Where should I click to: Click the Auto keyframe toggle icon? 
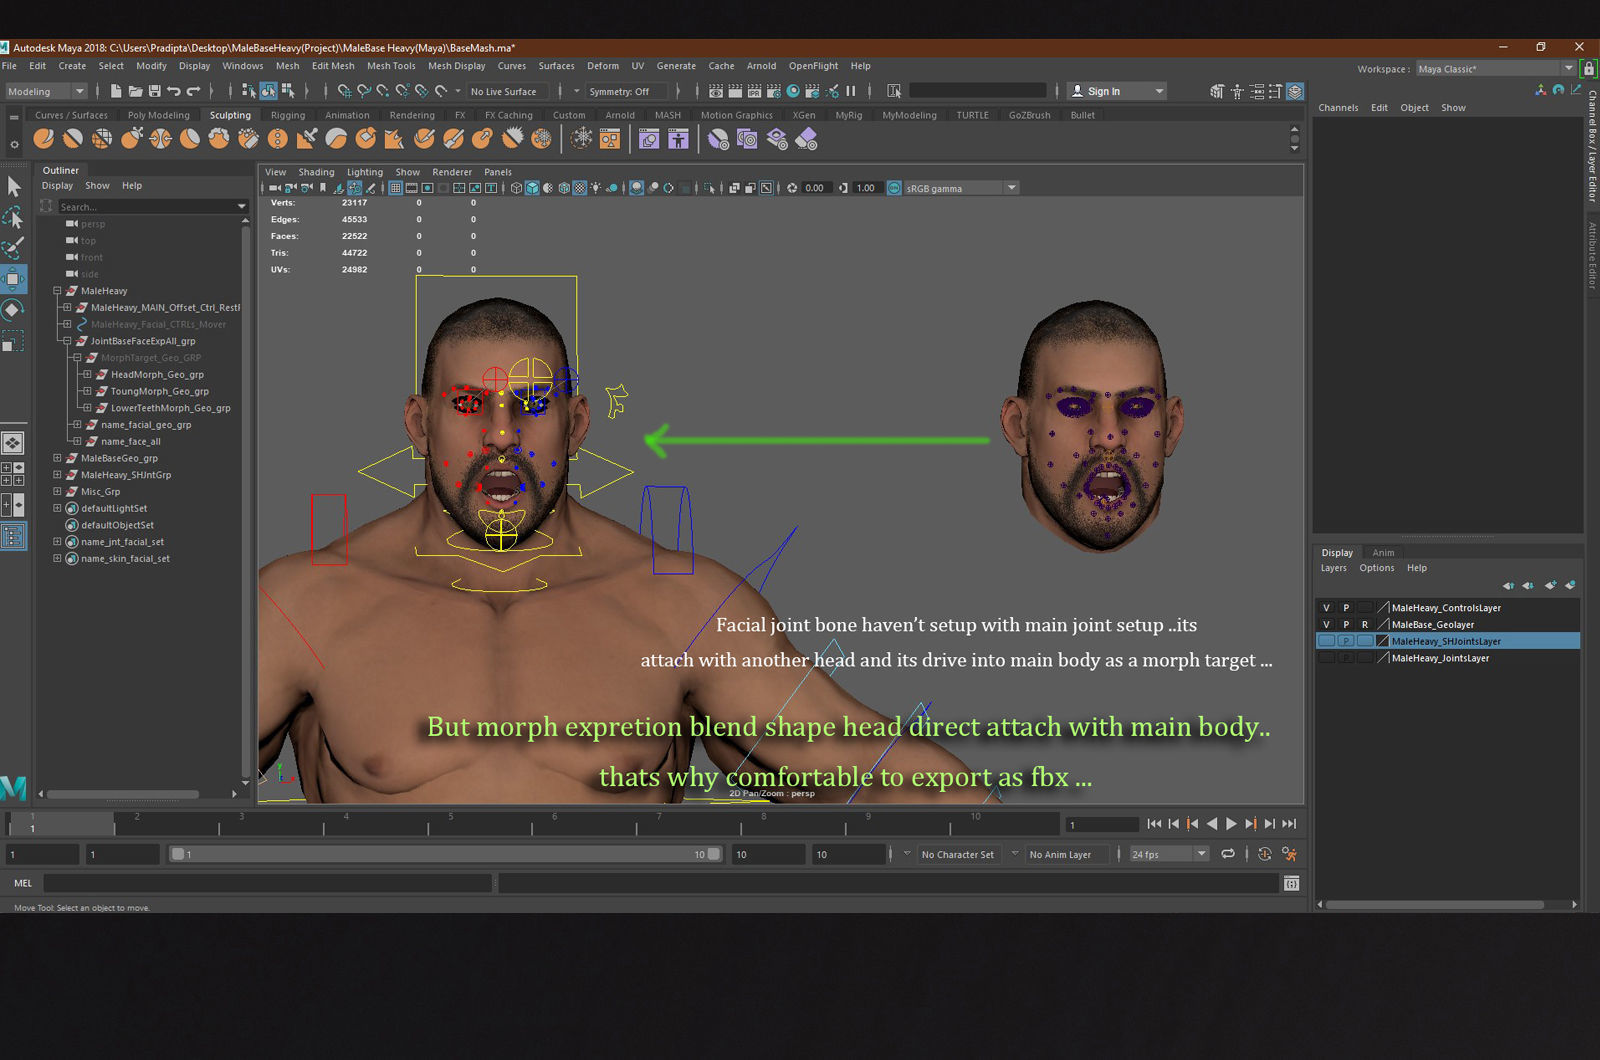click(x=1265, y=854)
